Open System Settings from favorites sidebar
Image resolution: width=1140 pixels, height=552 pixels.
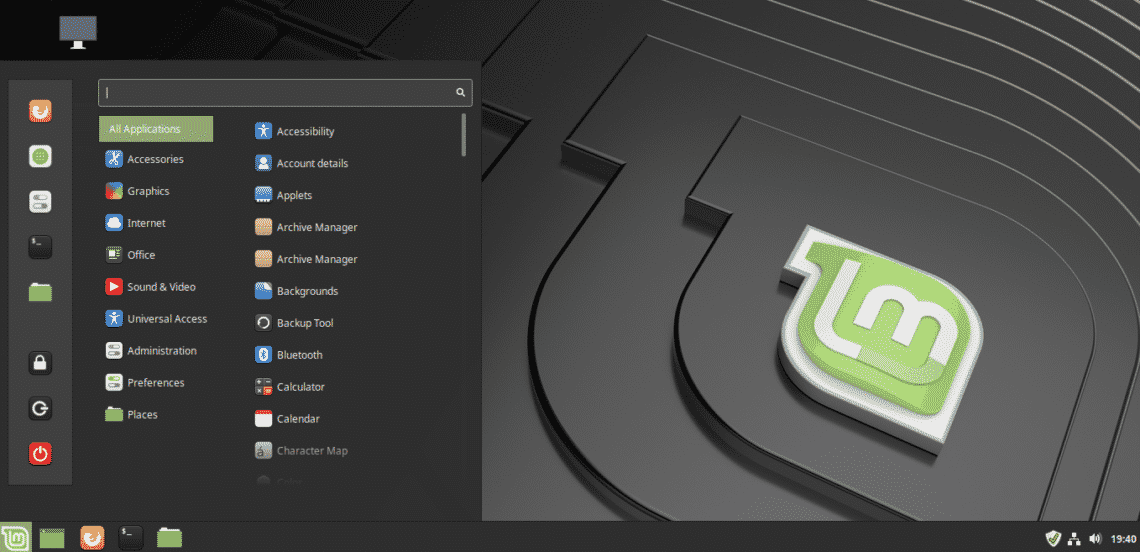tap(40, 202)
